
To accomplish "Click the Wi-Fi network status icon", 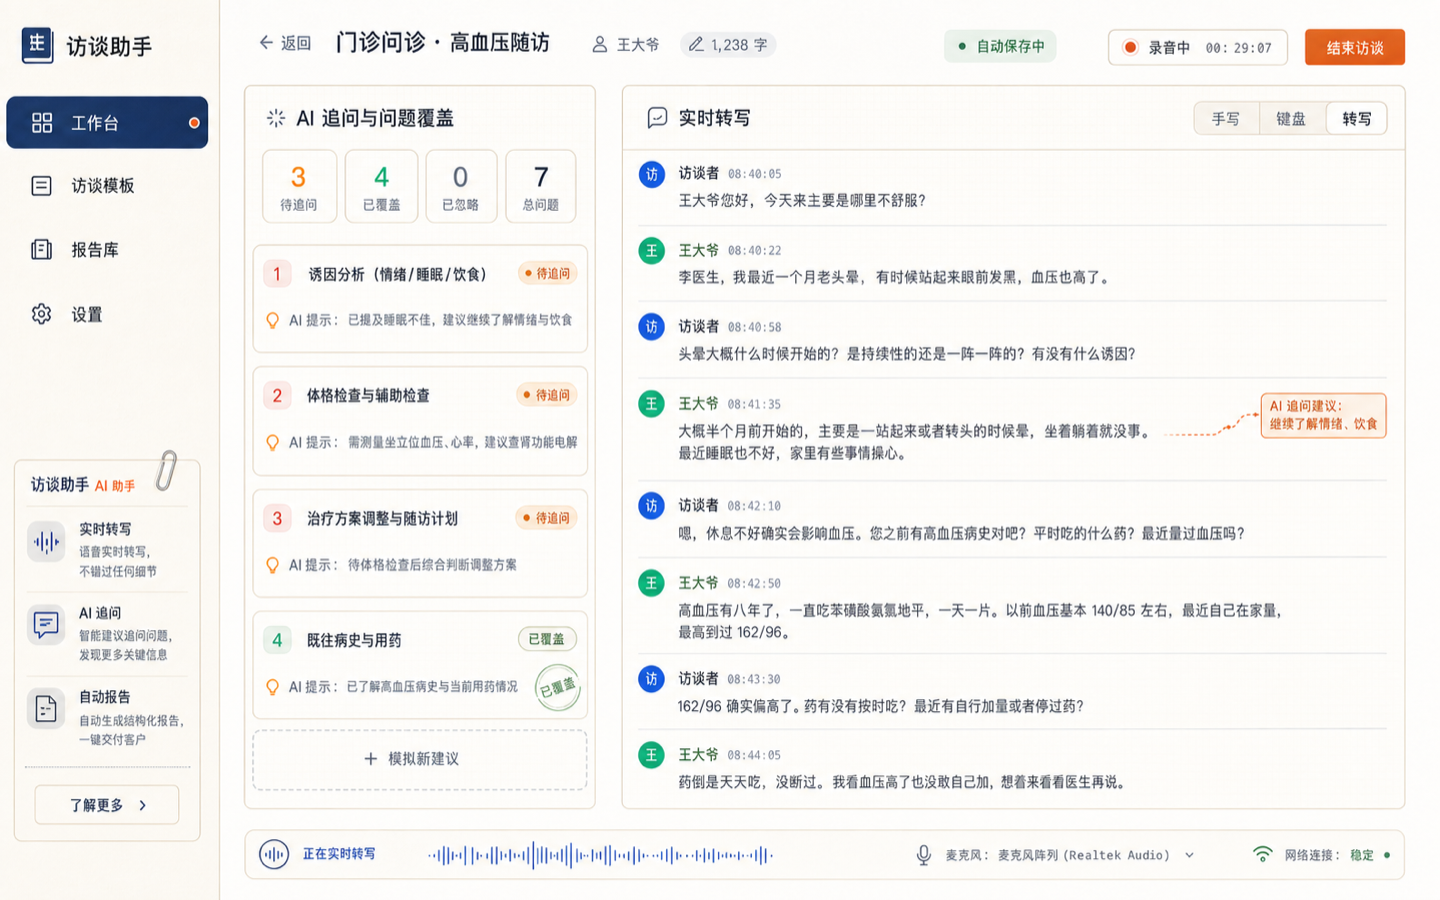I will click(1263, 855).
